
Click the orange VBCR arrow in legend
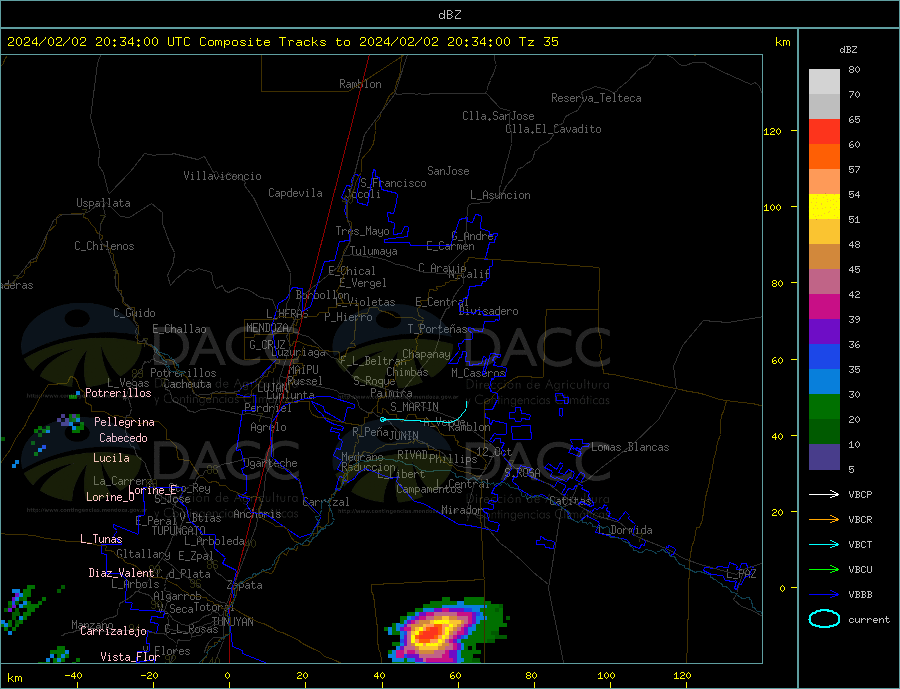(824, 520)
